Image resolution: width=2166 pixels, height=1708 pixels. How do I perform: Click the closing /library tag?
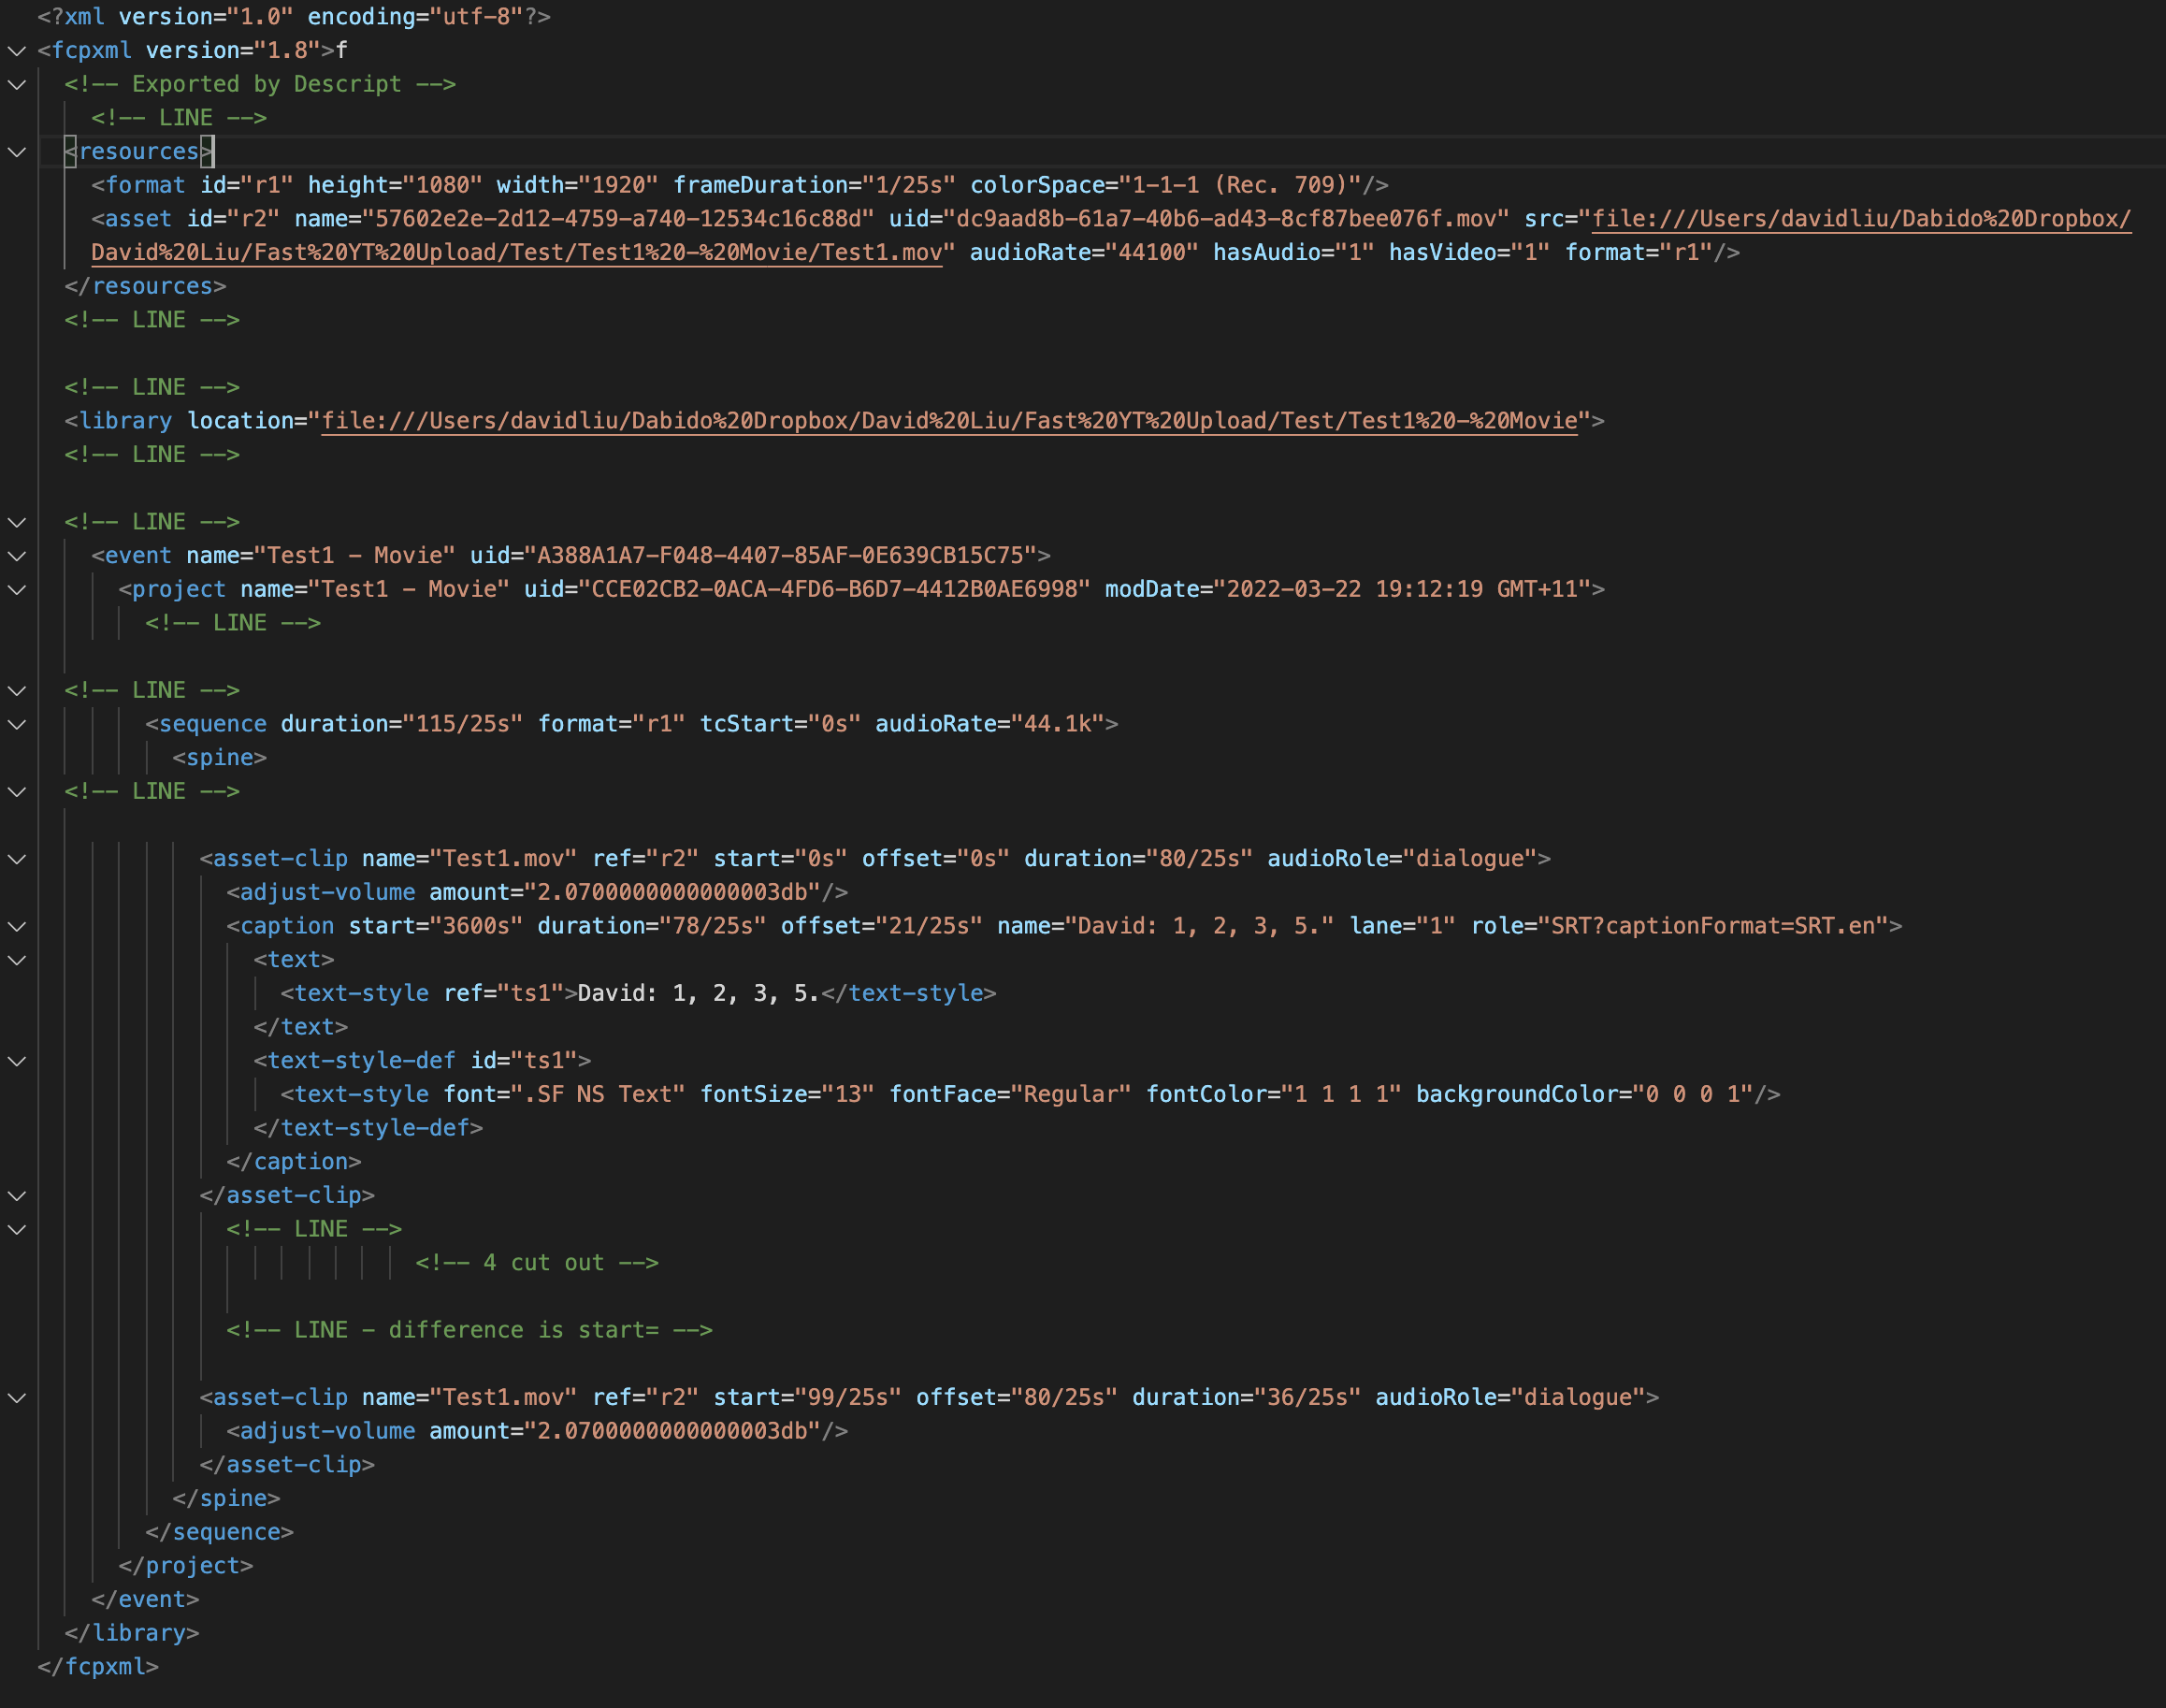tap(132, 1634)
